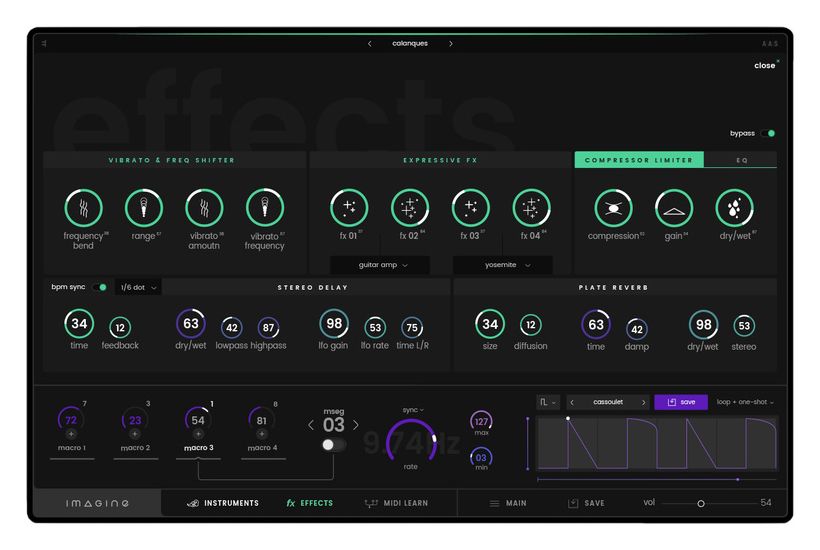Open the yosemite effect dropdown
The width and height of the screenshot is (820, 550).
tap(503, 265)
